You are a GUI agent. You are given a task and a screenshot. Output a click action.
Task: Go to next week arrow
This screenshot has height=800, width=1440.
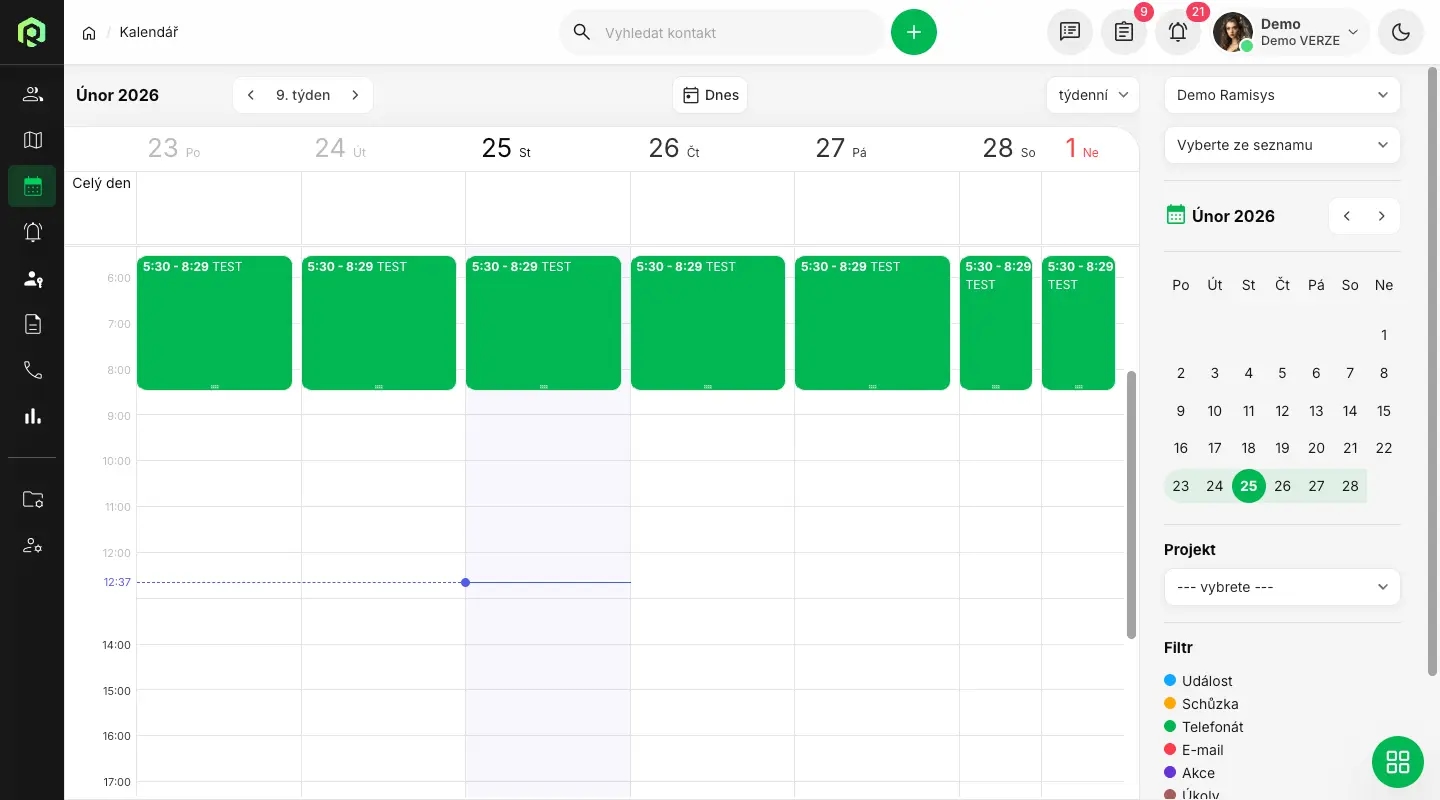click(x=355, y=95)
